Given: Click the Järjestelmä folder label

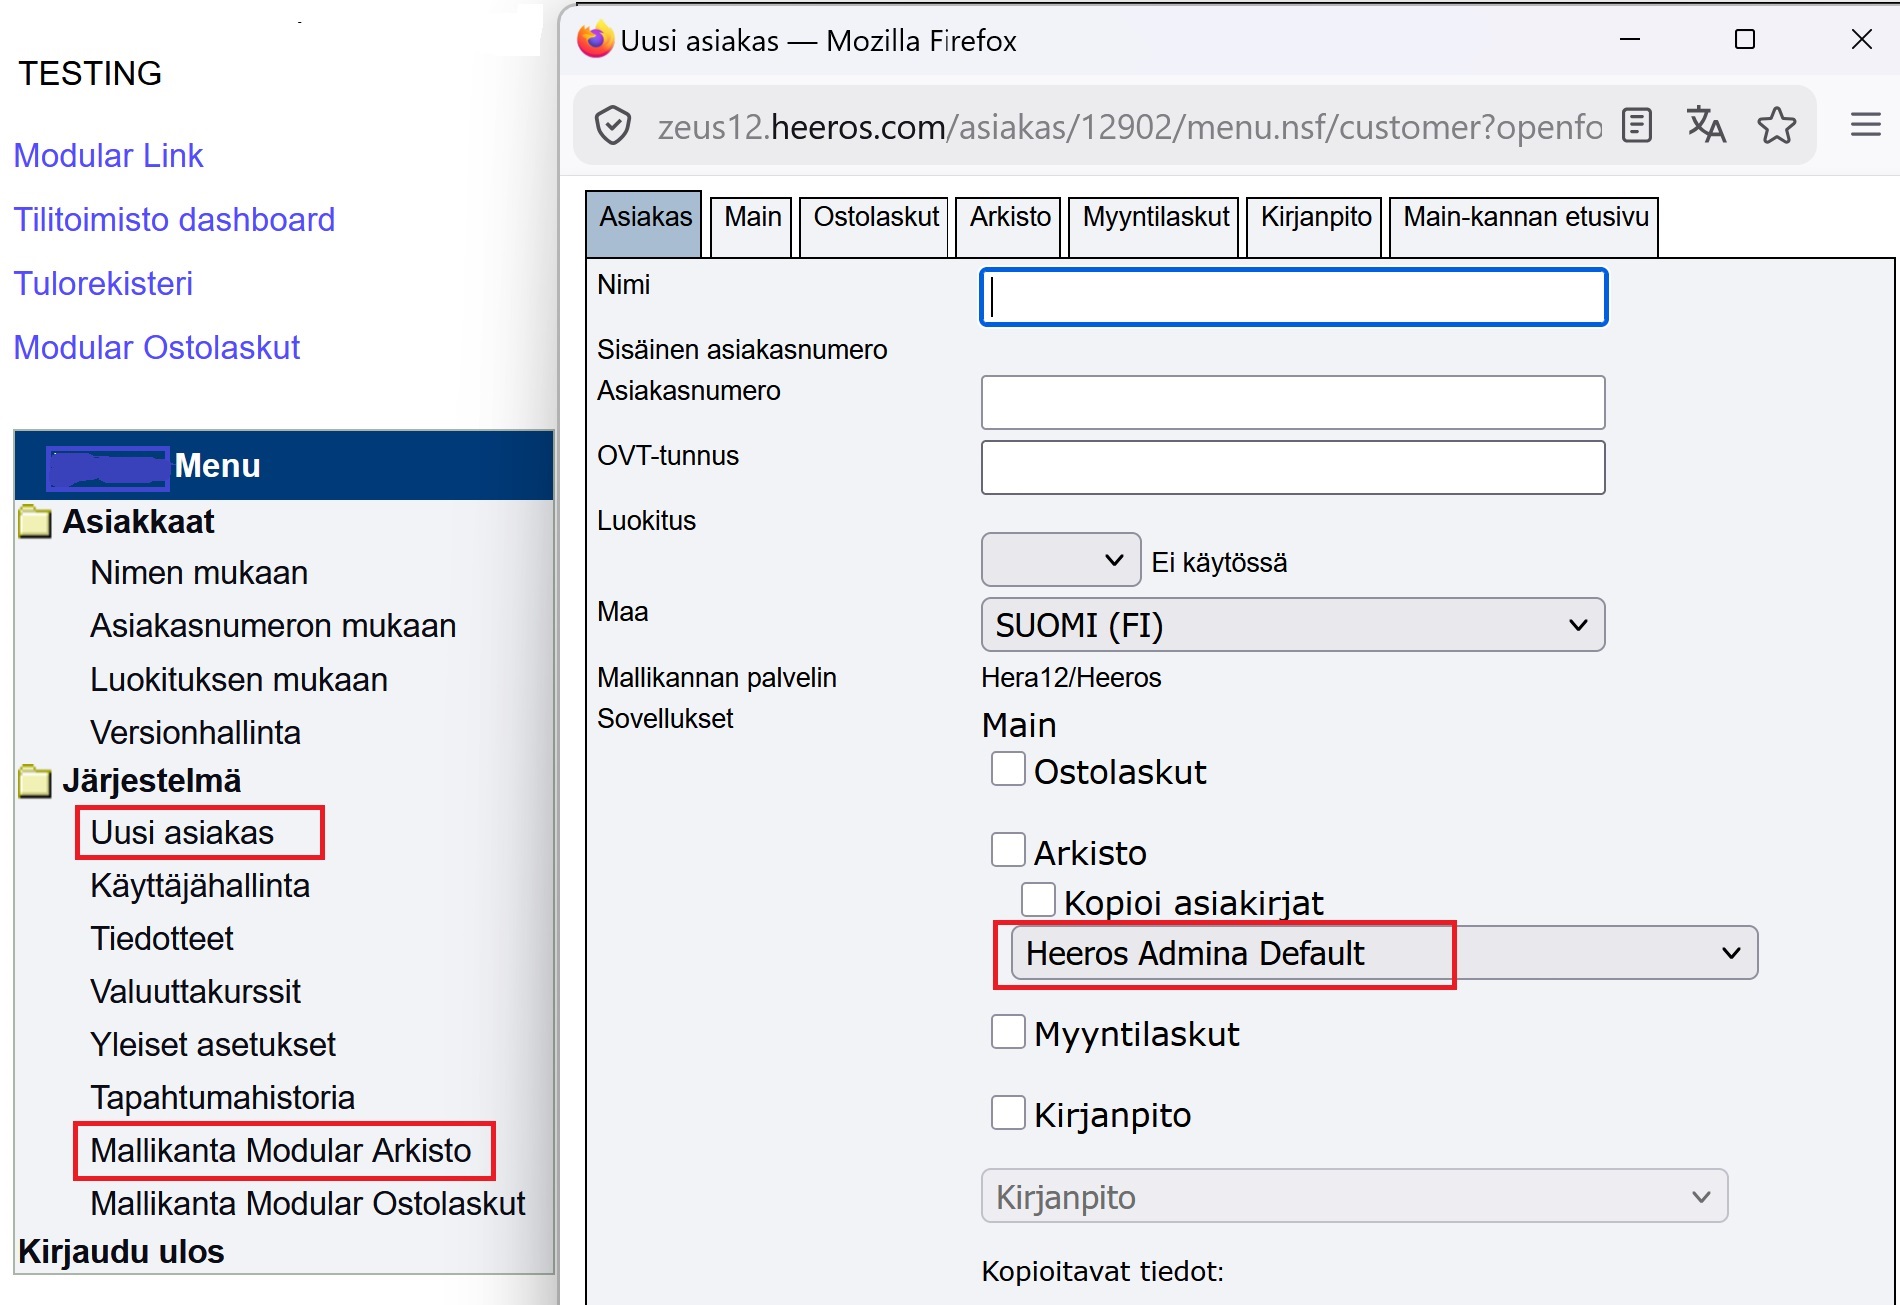Looking at the screenshot, I should pyautogui.click(x=152, y=781).
